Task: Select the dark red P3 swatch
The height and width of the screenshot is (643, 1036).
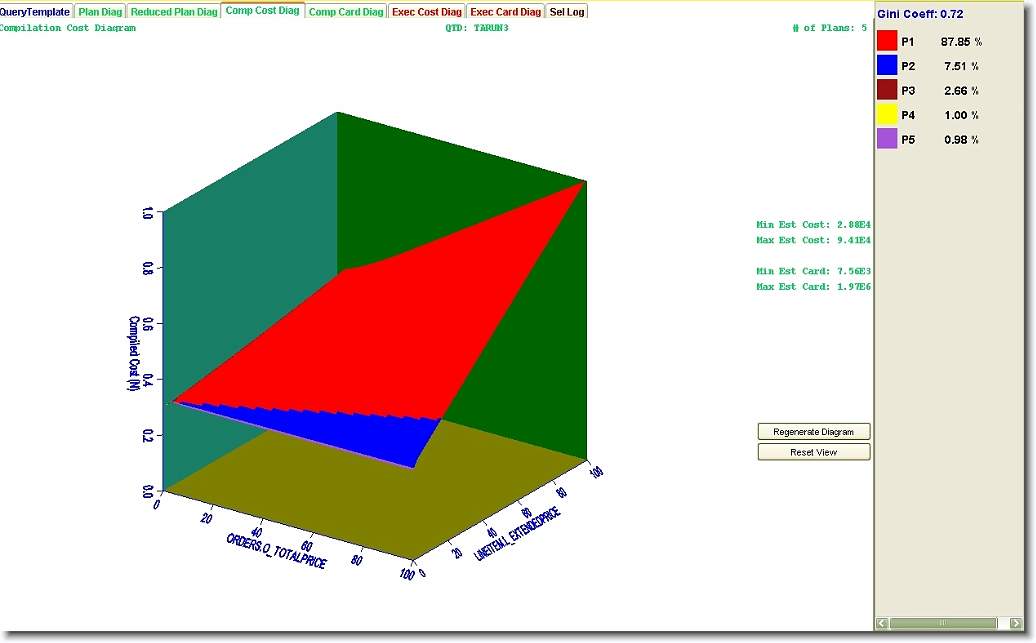Action: point(887,90)
